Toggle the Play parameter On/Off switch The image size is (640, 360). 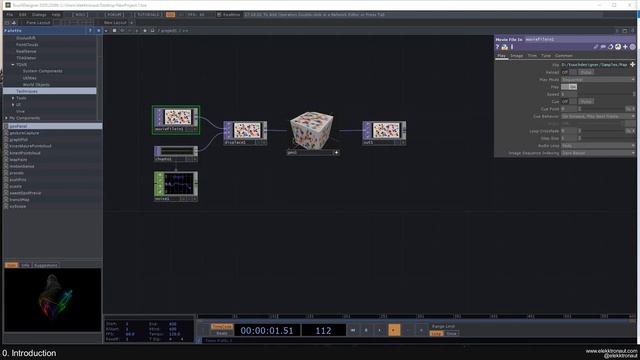(569, 87)
